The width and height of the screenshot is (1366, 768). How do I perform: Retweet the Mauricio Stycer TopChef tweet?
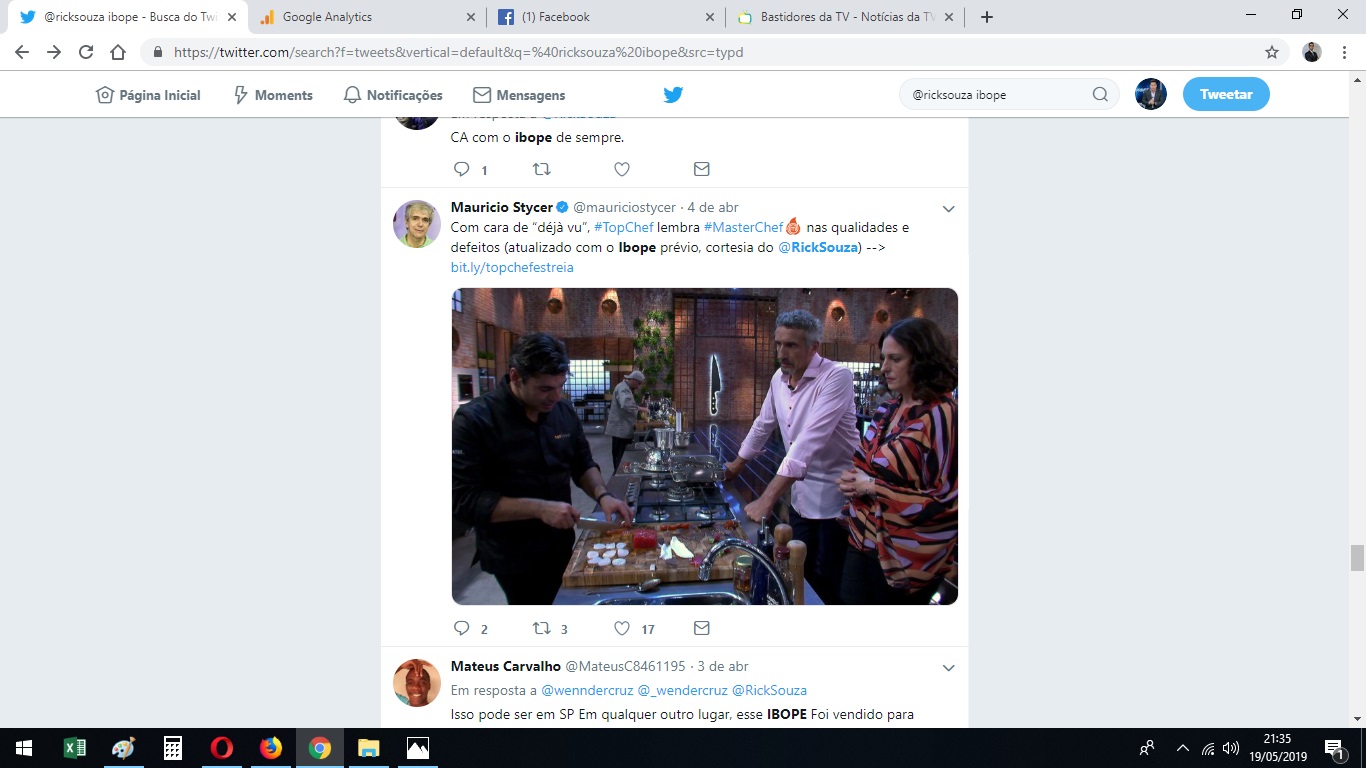(541, 629)
